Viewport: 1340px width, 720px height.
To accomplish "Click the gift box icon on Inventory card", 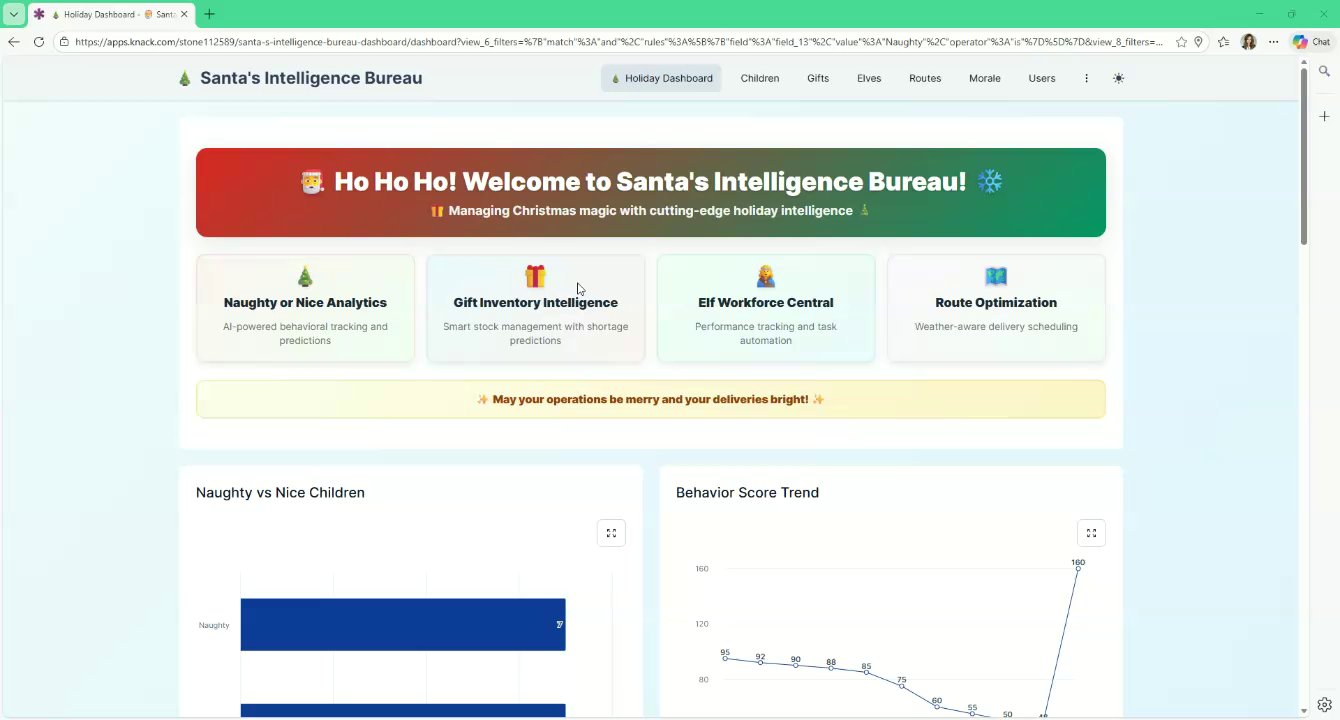I will (535, 276).
